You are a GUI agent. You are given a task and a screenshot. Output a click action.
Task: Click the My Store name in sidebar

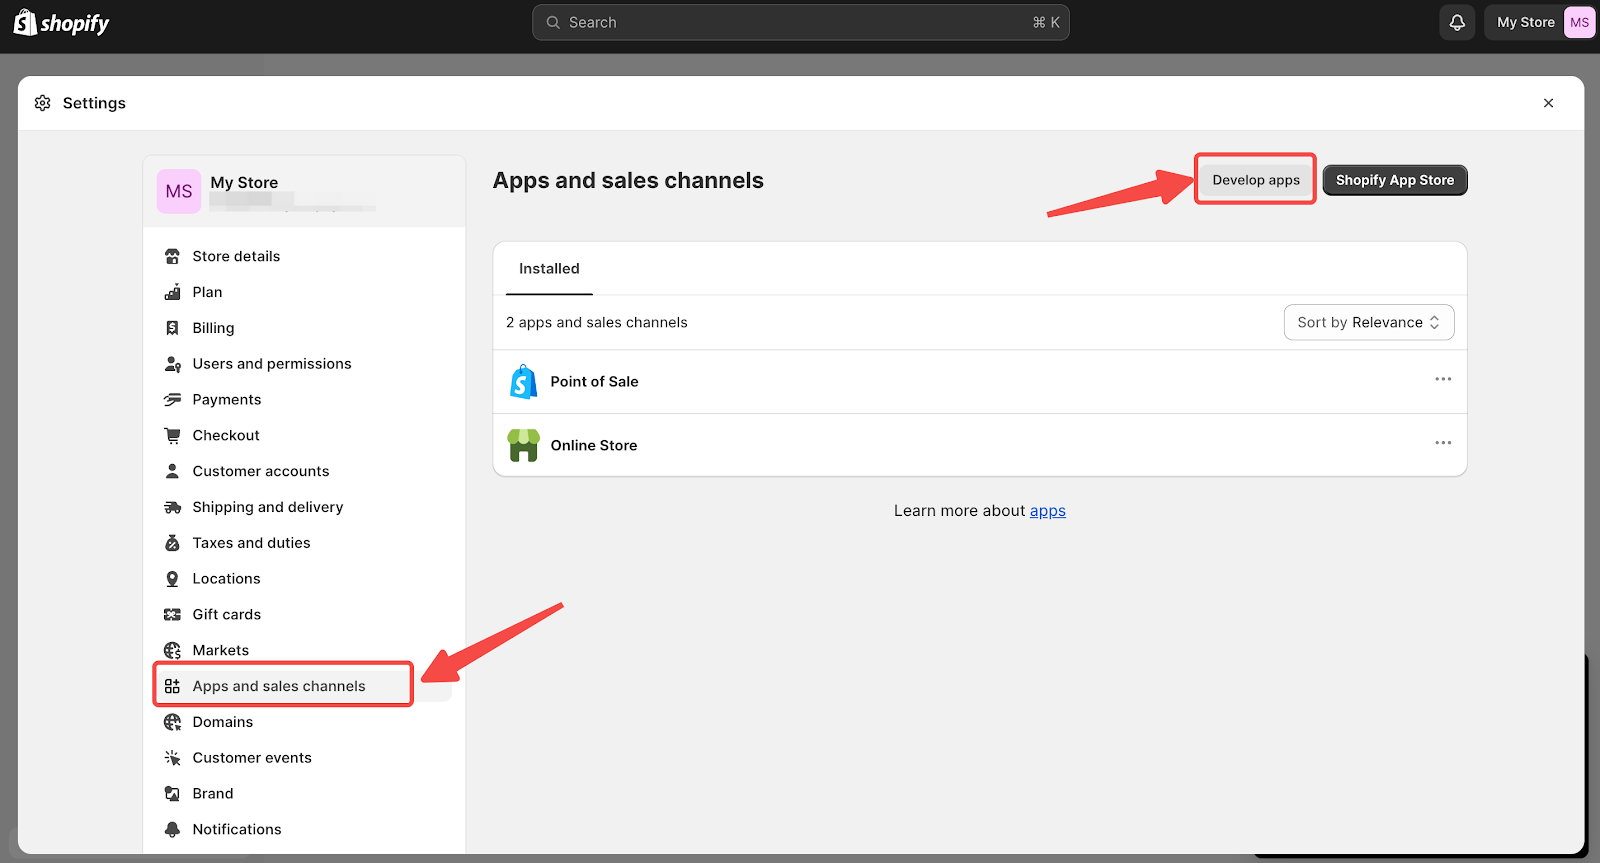[x=244, y=182]
